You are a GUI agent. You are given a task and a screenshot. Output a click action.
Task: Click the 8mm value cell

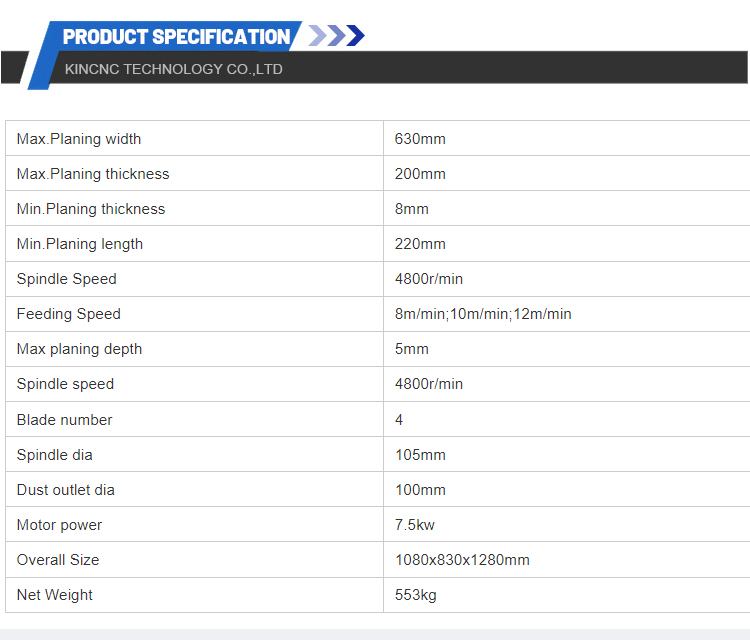[412, 209]
